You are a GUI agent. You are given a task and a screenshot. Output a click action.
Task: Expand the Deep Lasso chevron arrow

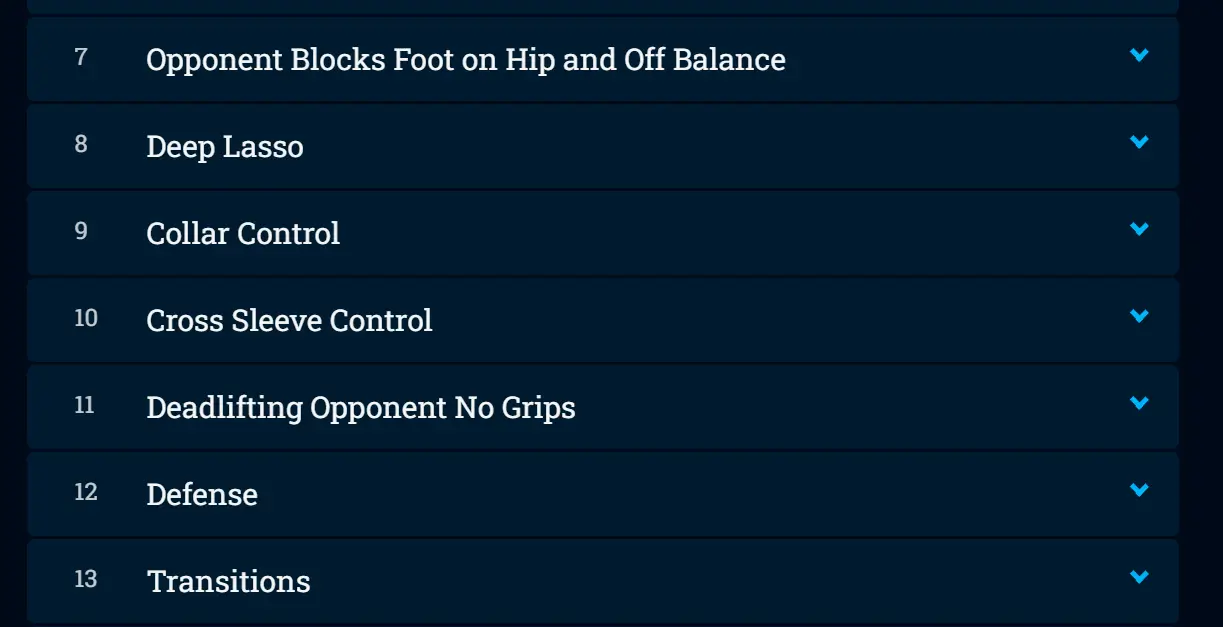coord(1139,143)
